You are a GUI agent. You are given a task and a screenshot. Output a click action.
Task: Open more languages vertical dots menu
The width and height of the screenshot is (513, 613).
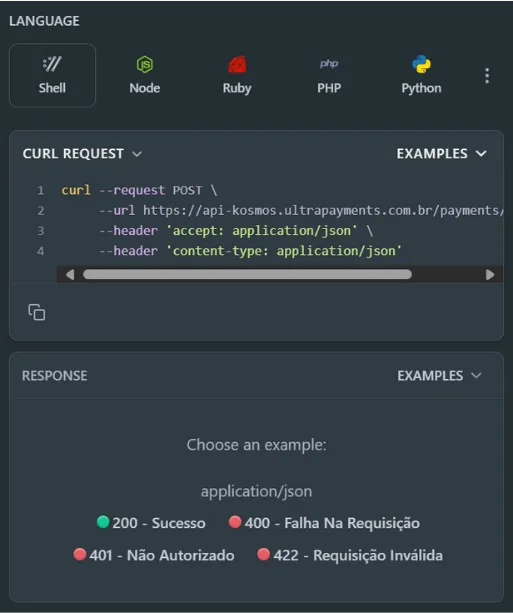487,75
